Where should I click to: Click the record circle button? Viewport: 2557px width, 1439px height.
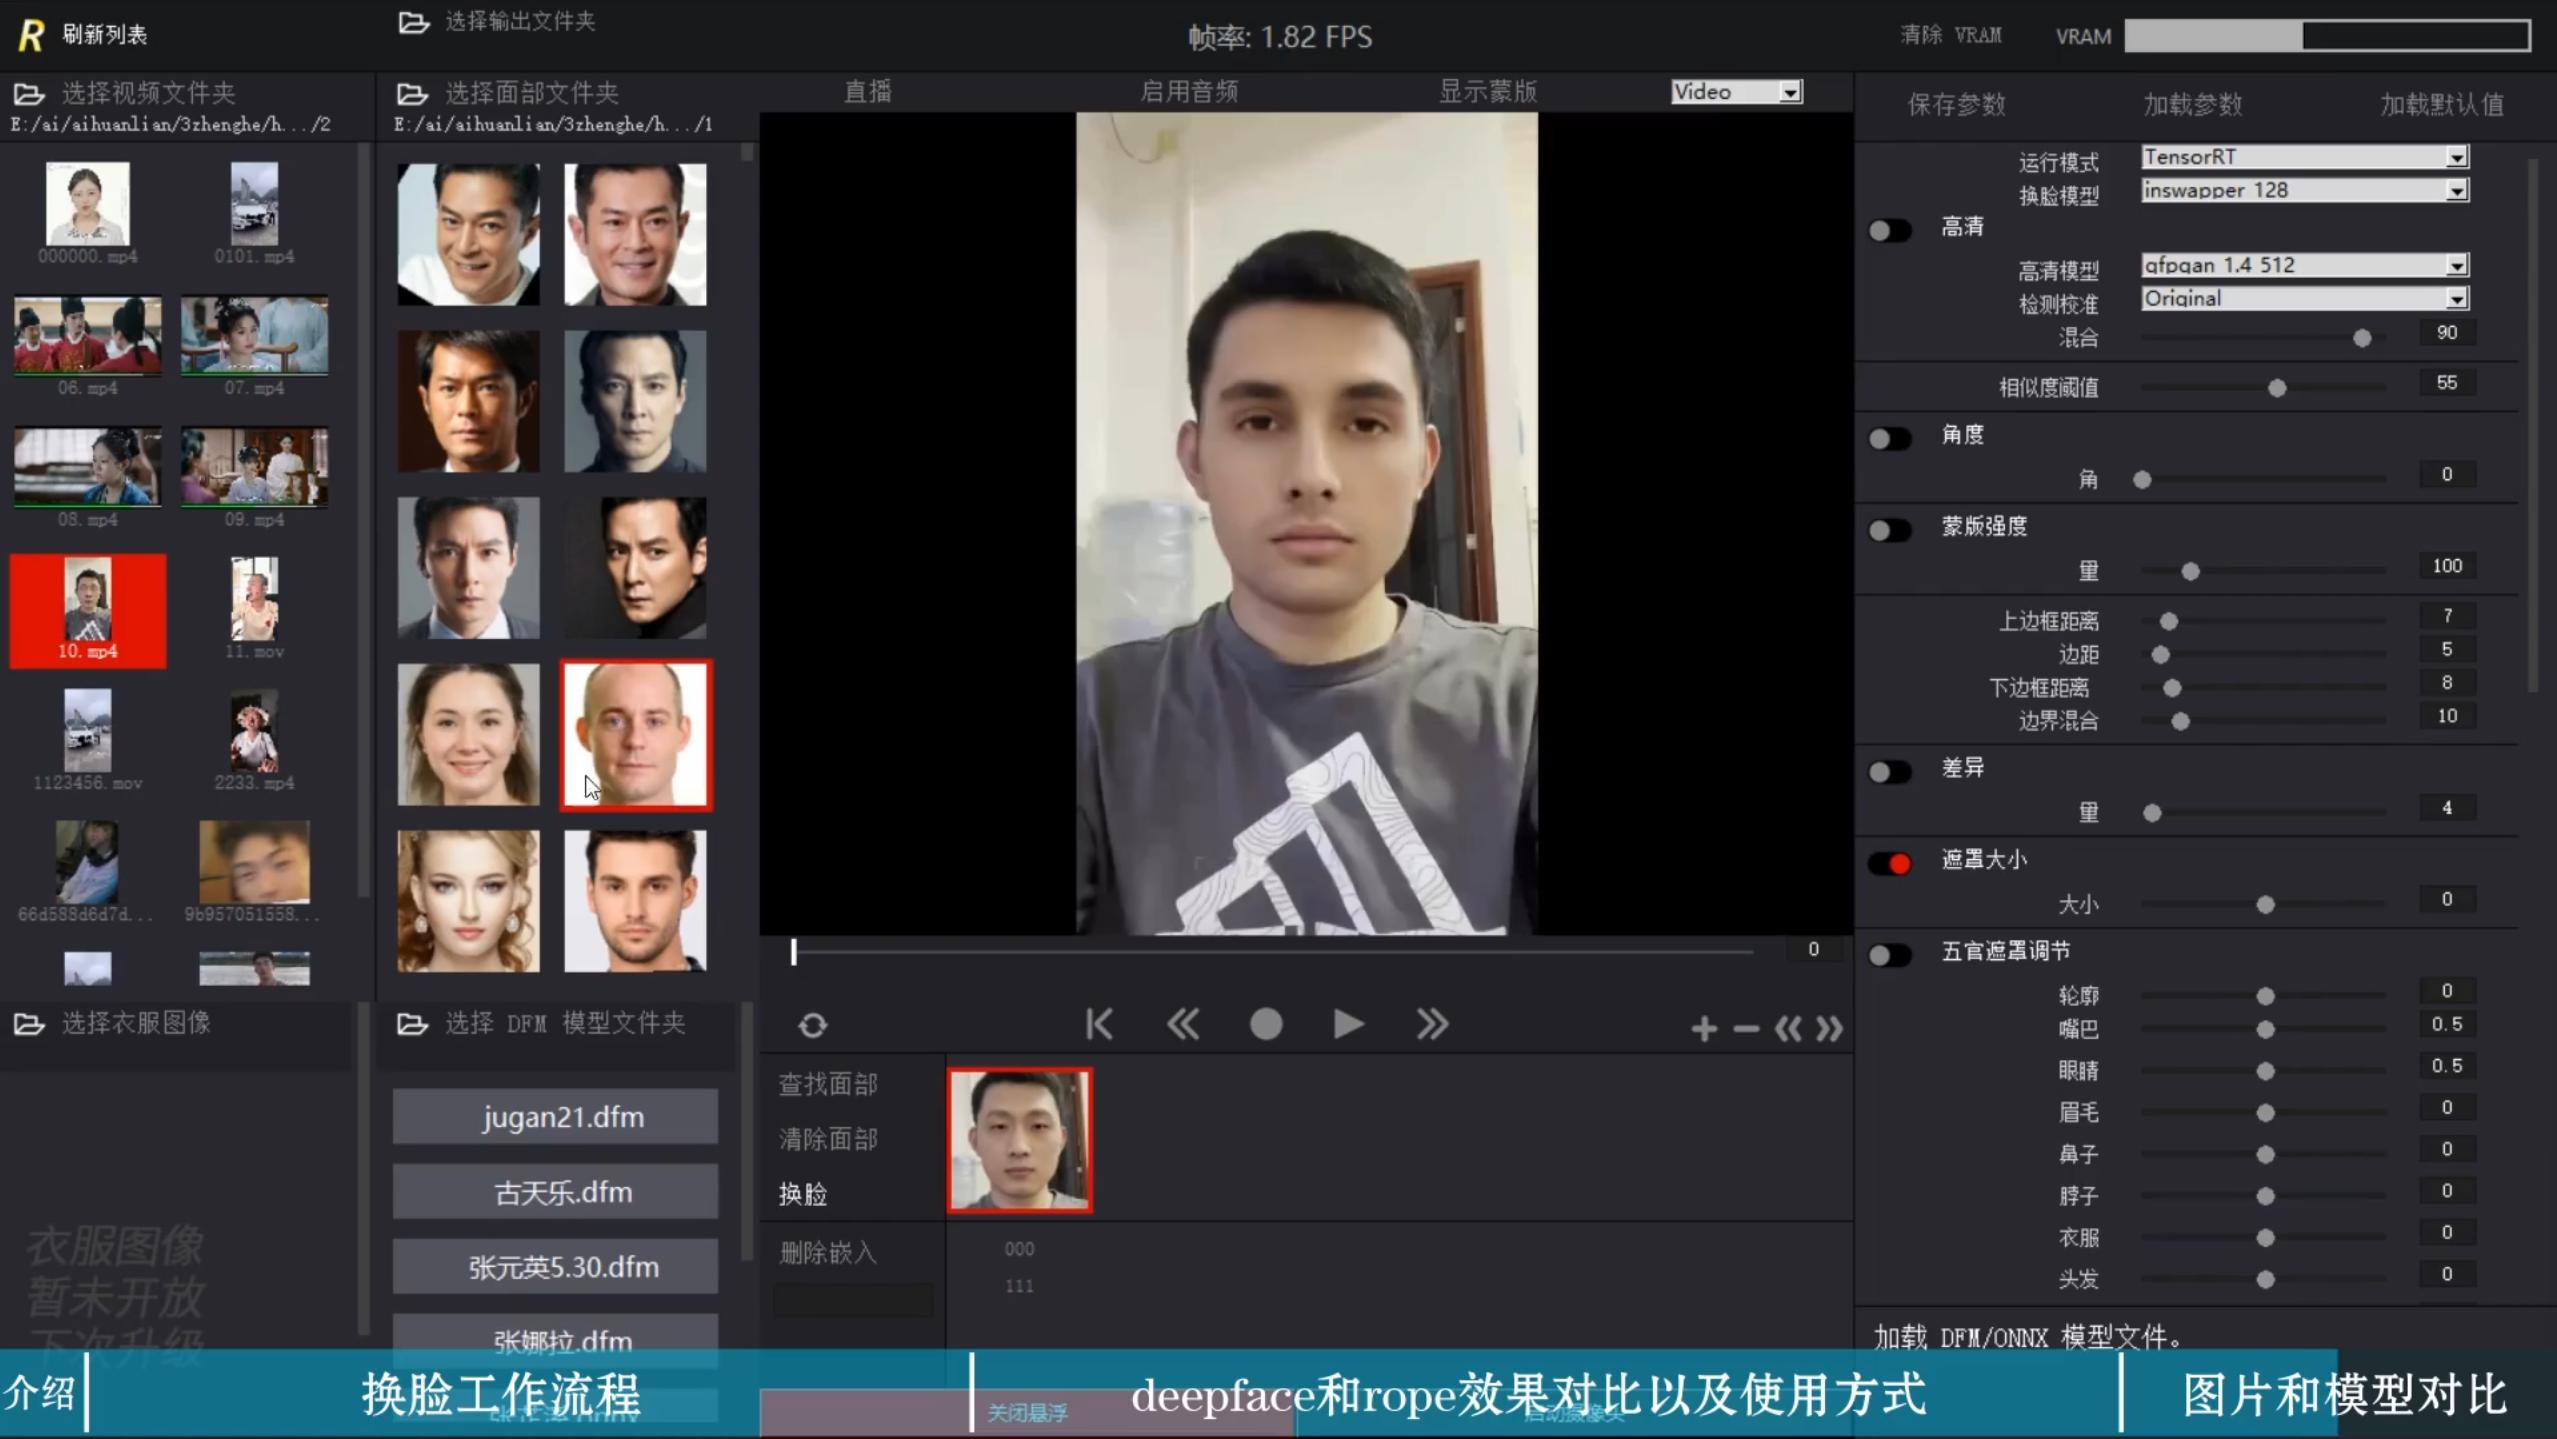point(1266,1024)
